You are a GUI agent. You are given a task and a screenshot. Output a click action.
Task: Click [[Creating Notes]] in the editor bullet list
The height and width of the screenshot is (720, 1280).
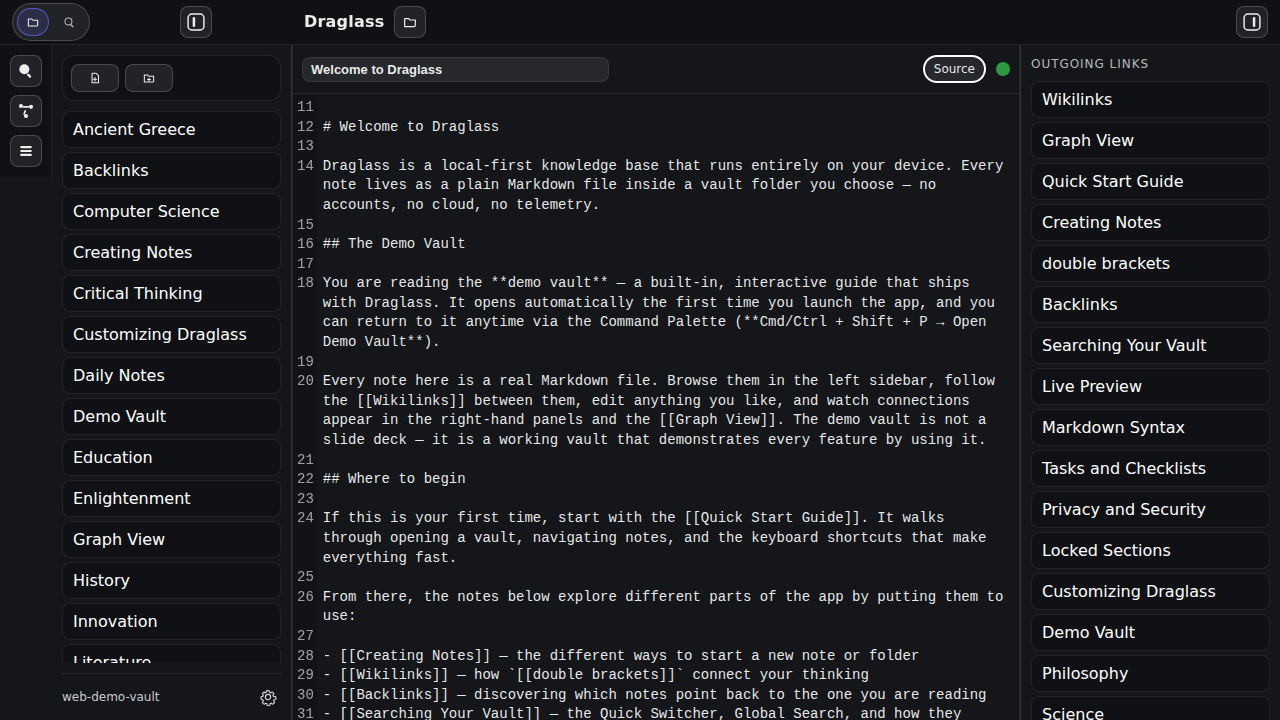coord(415,656)
